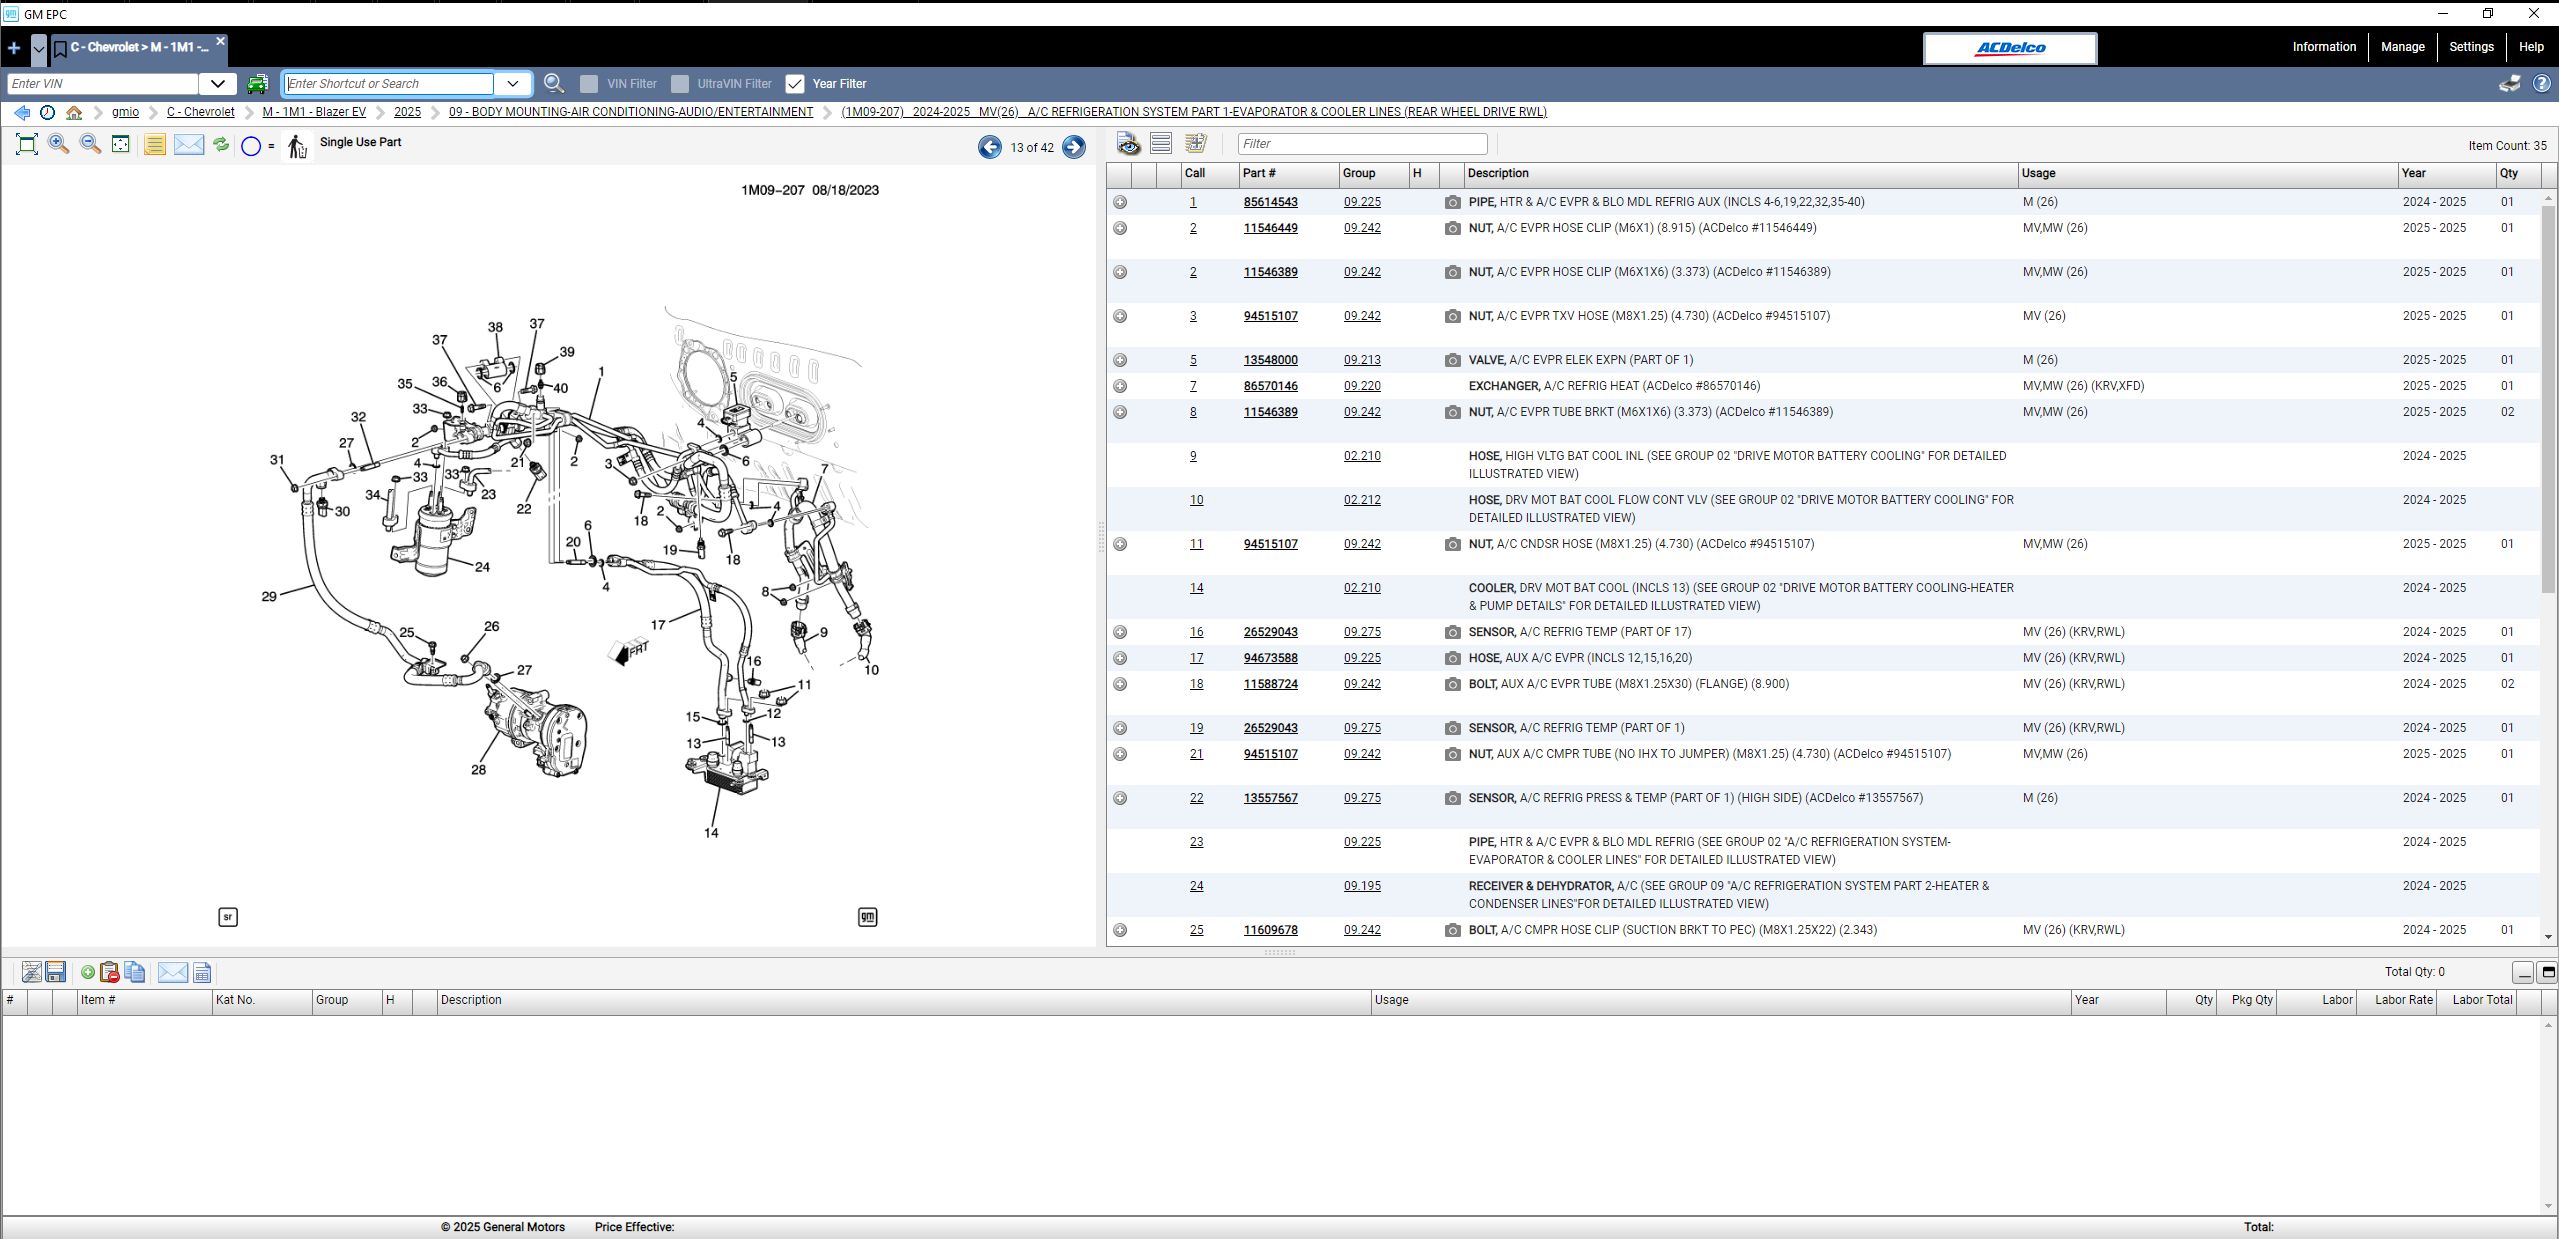Open camera image for part 85614543

click(1452, 202)
